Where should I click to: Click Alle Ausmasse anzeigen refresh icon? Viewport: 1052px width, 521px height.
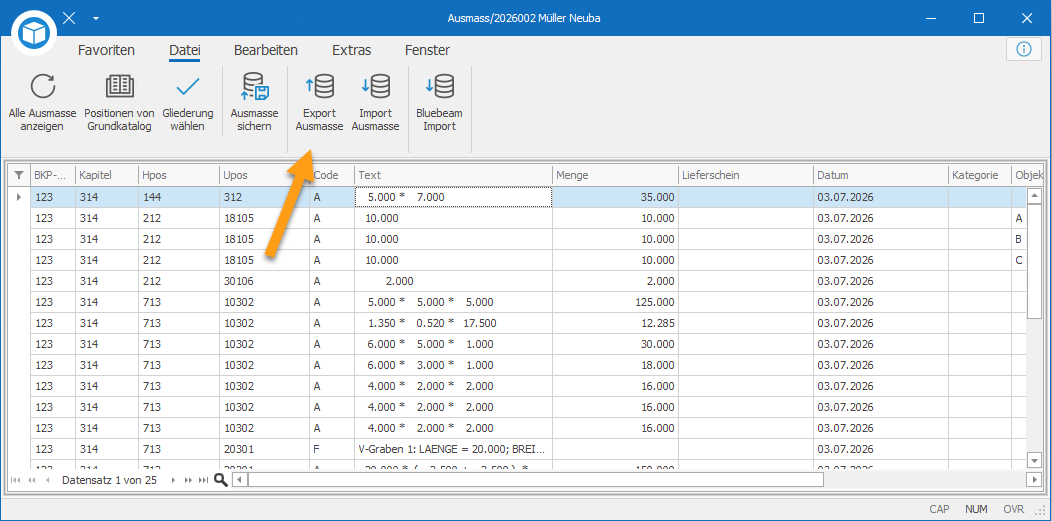(43, 87)
